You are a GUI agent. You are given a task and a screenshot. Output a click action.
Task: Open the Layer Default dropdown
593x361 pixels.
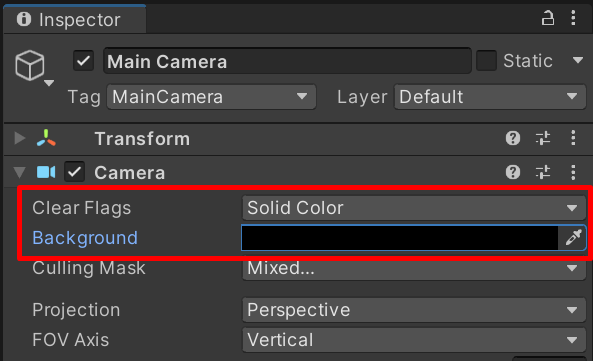pyautogui.click(x=490, y=97)
